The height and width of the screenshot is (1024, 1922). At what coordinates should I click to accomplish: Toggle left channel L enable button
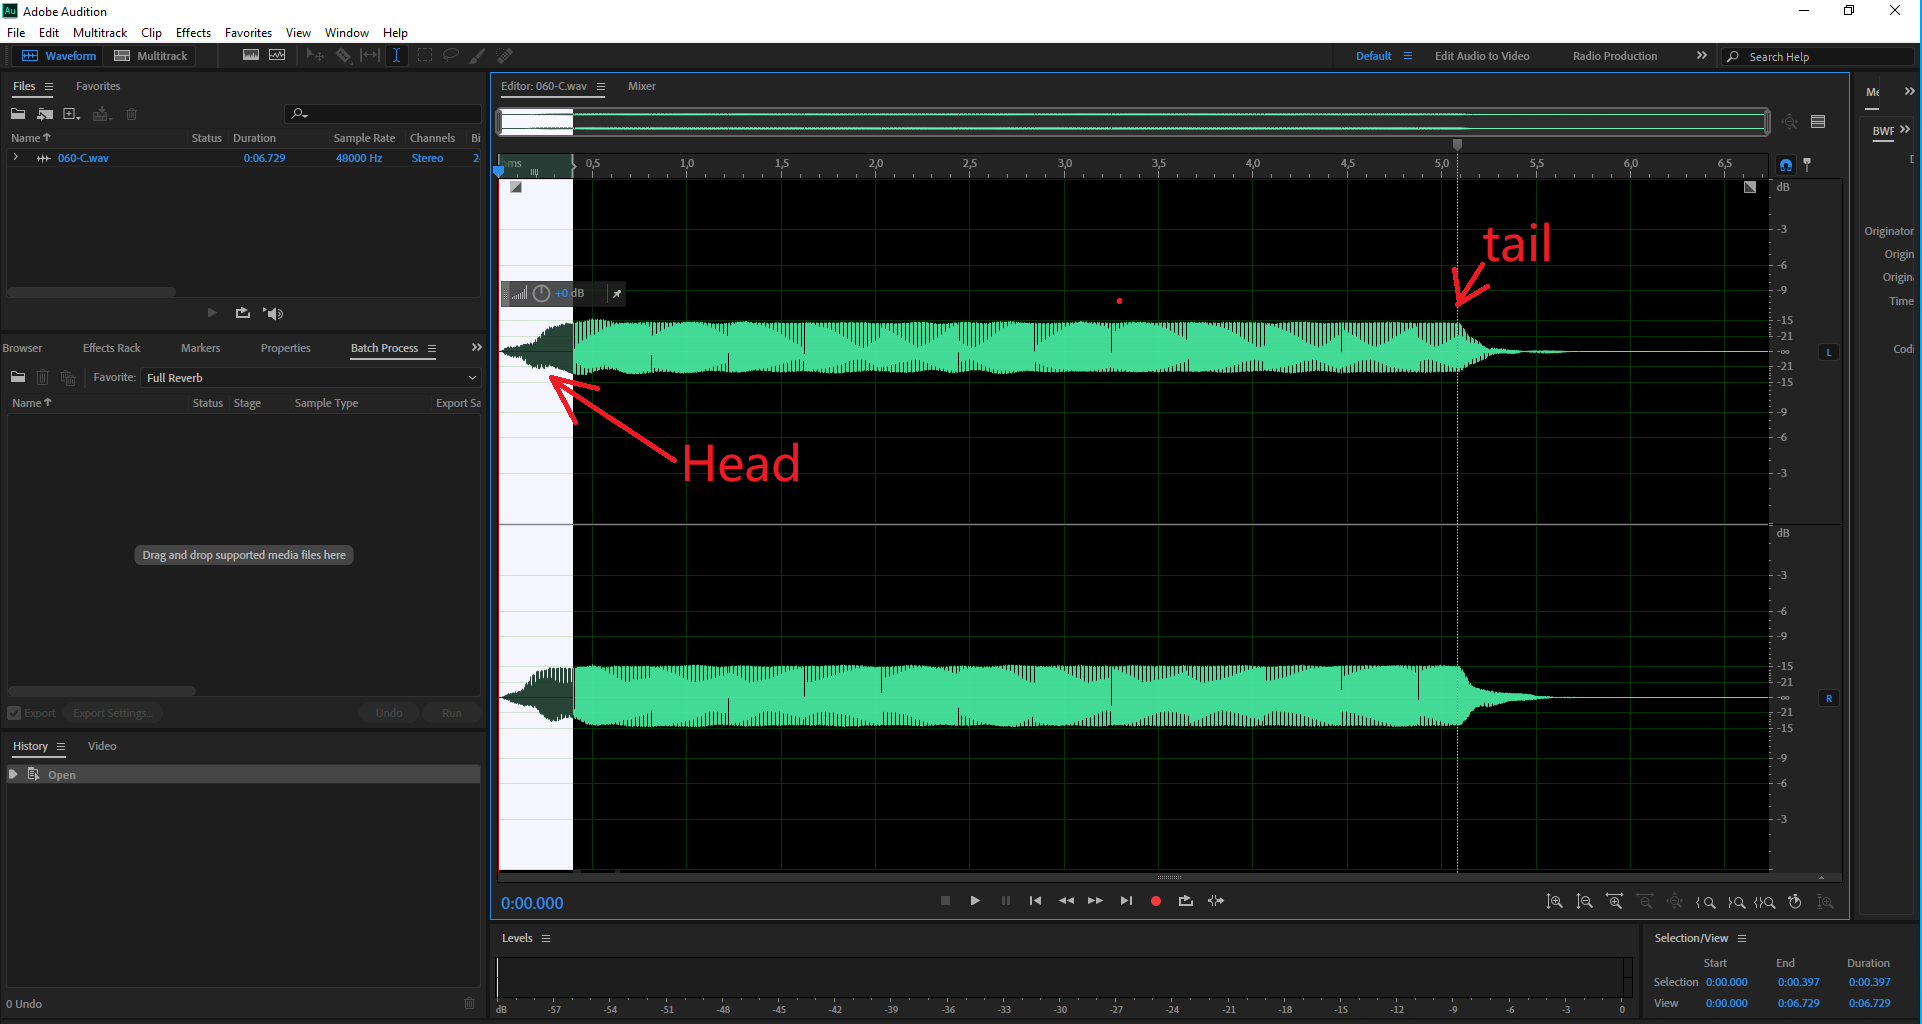(1829, 352)
